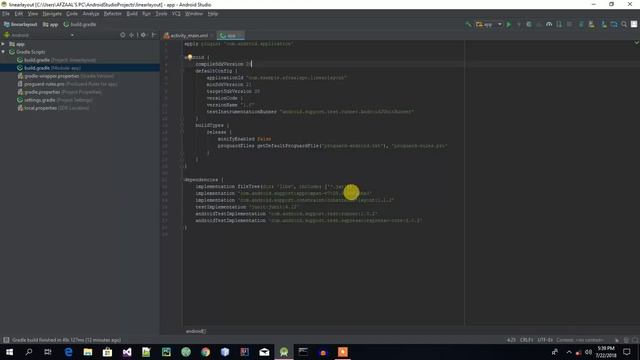
Task: Click linearlayout breadcrumb in navigation bar
Action: click(x=20, y=24)
